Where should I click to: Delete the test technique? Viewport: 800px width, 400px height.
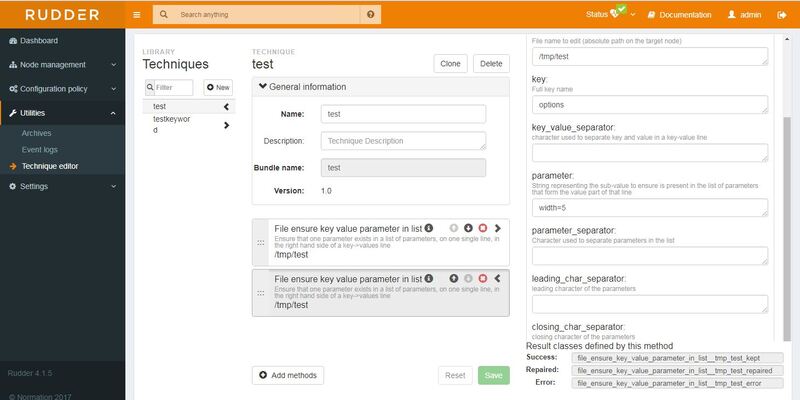491,64
